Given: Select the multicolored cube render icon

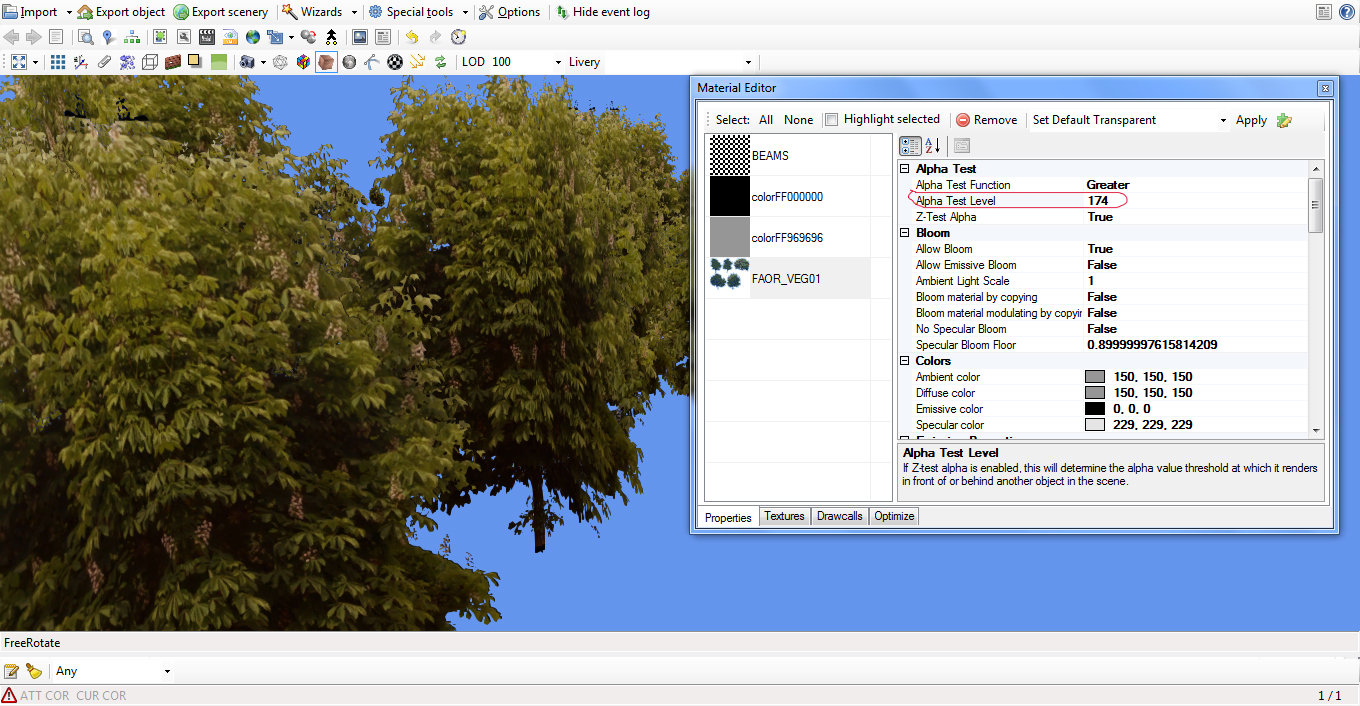Looking at the screenshot, I should 303,62.
